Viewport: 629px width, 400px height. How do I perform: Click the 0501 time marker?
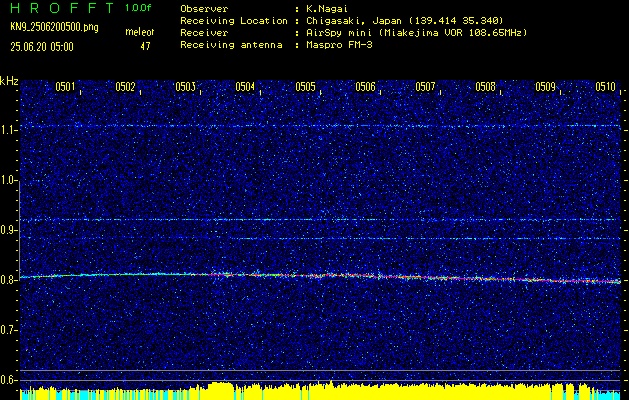click(x=65, y=87)
